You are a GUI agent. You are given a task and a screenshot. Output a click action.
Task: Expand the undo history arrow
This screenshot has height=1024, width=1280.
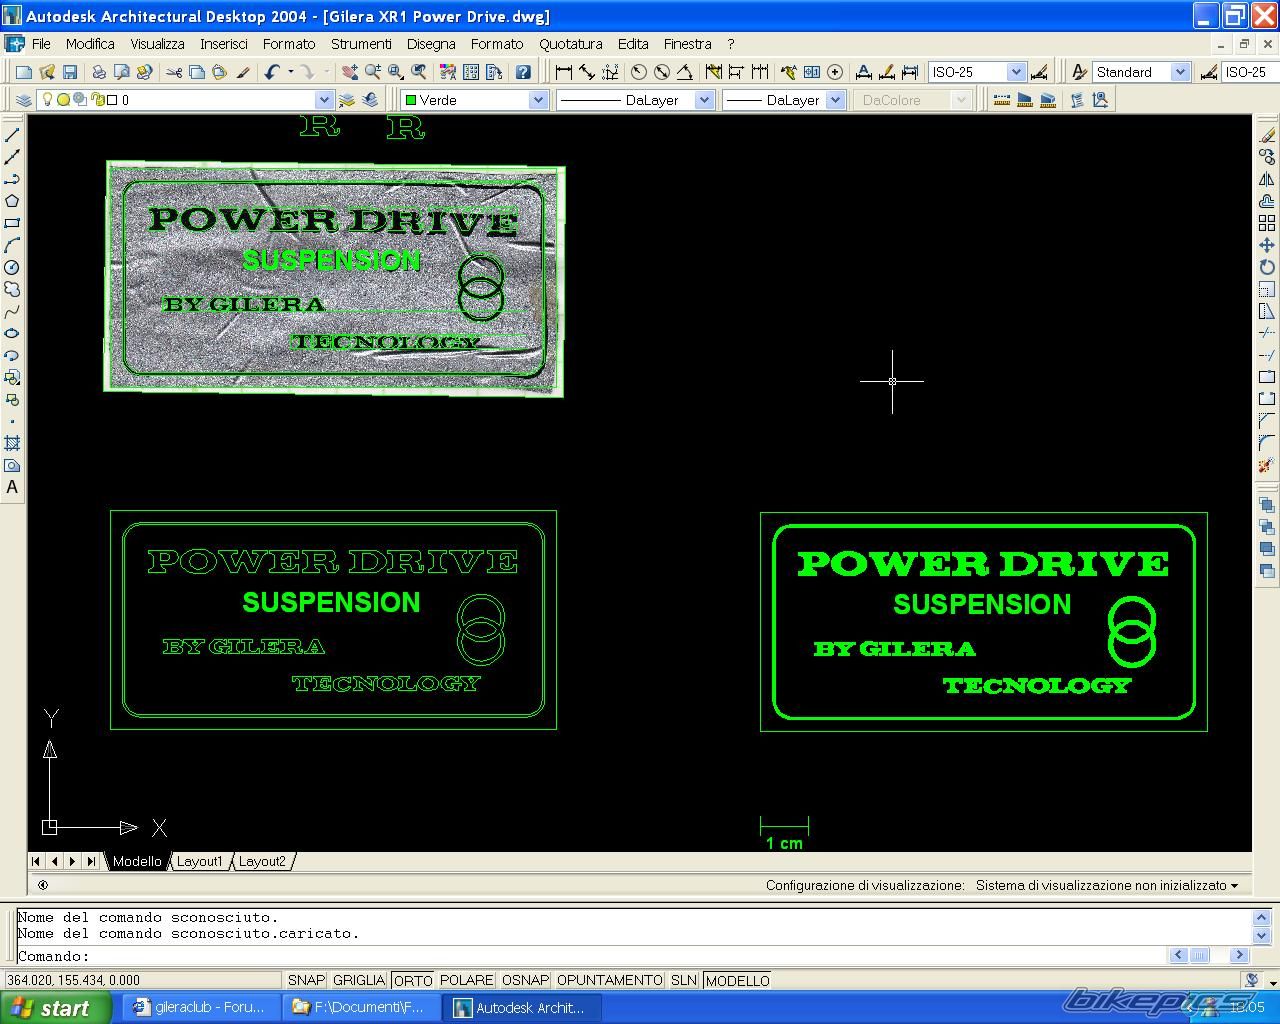point(291,72)
